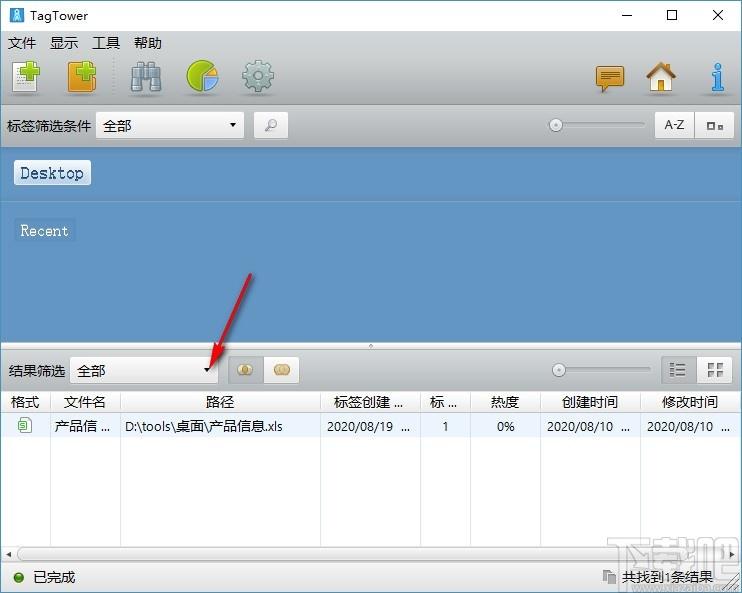Open the 结果筛选 dropdown
Viewport: 742px width, 593px height.
click(x=144, y=370)
